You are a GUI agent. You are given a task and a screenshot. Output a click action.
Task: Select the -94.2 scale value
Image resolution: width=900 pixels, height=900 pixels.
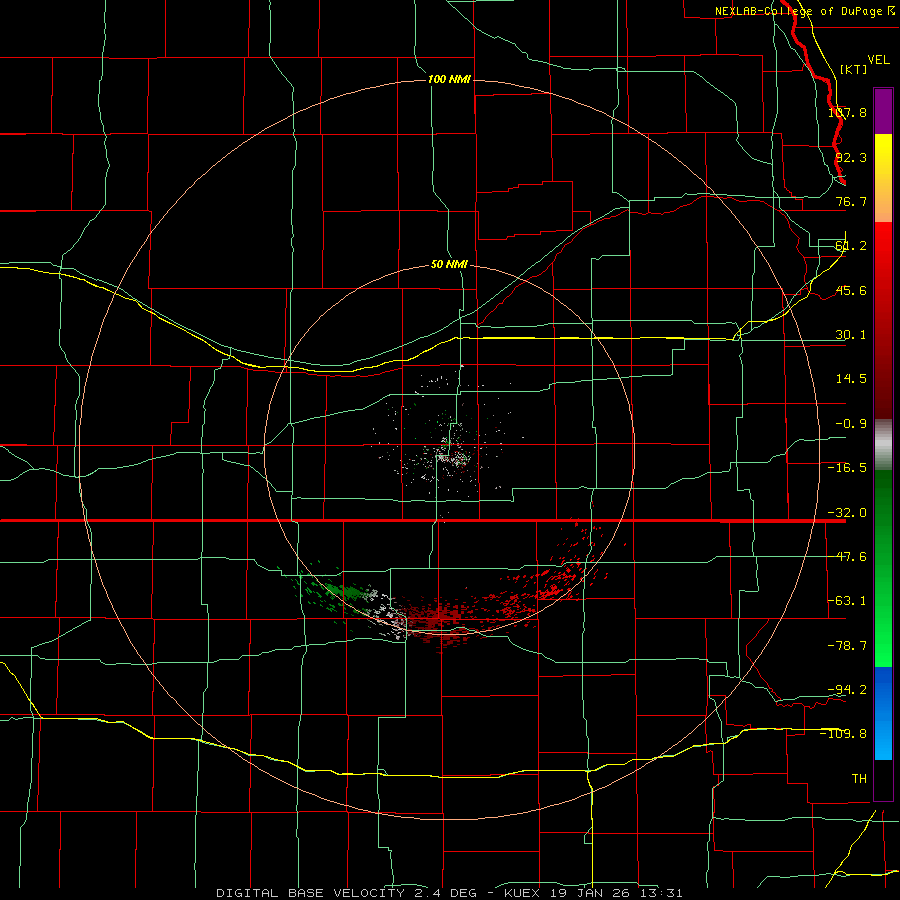coord(847,689)
